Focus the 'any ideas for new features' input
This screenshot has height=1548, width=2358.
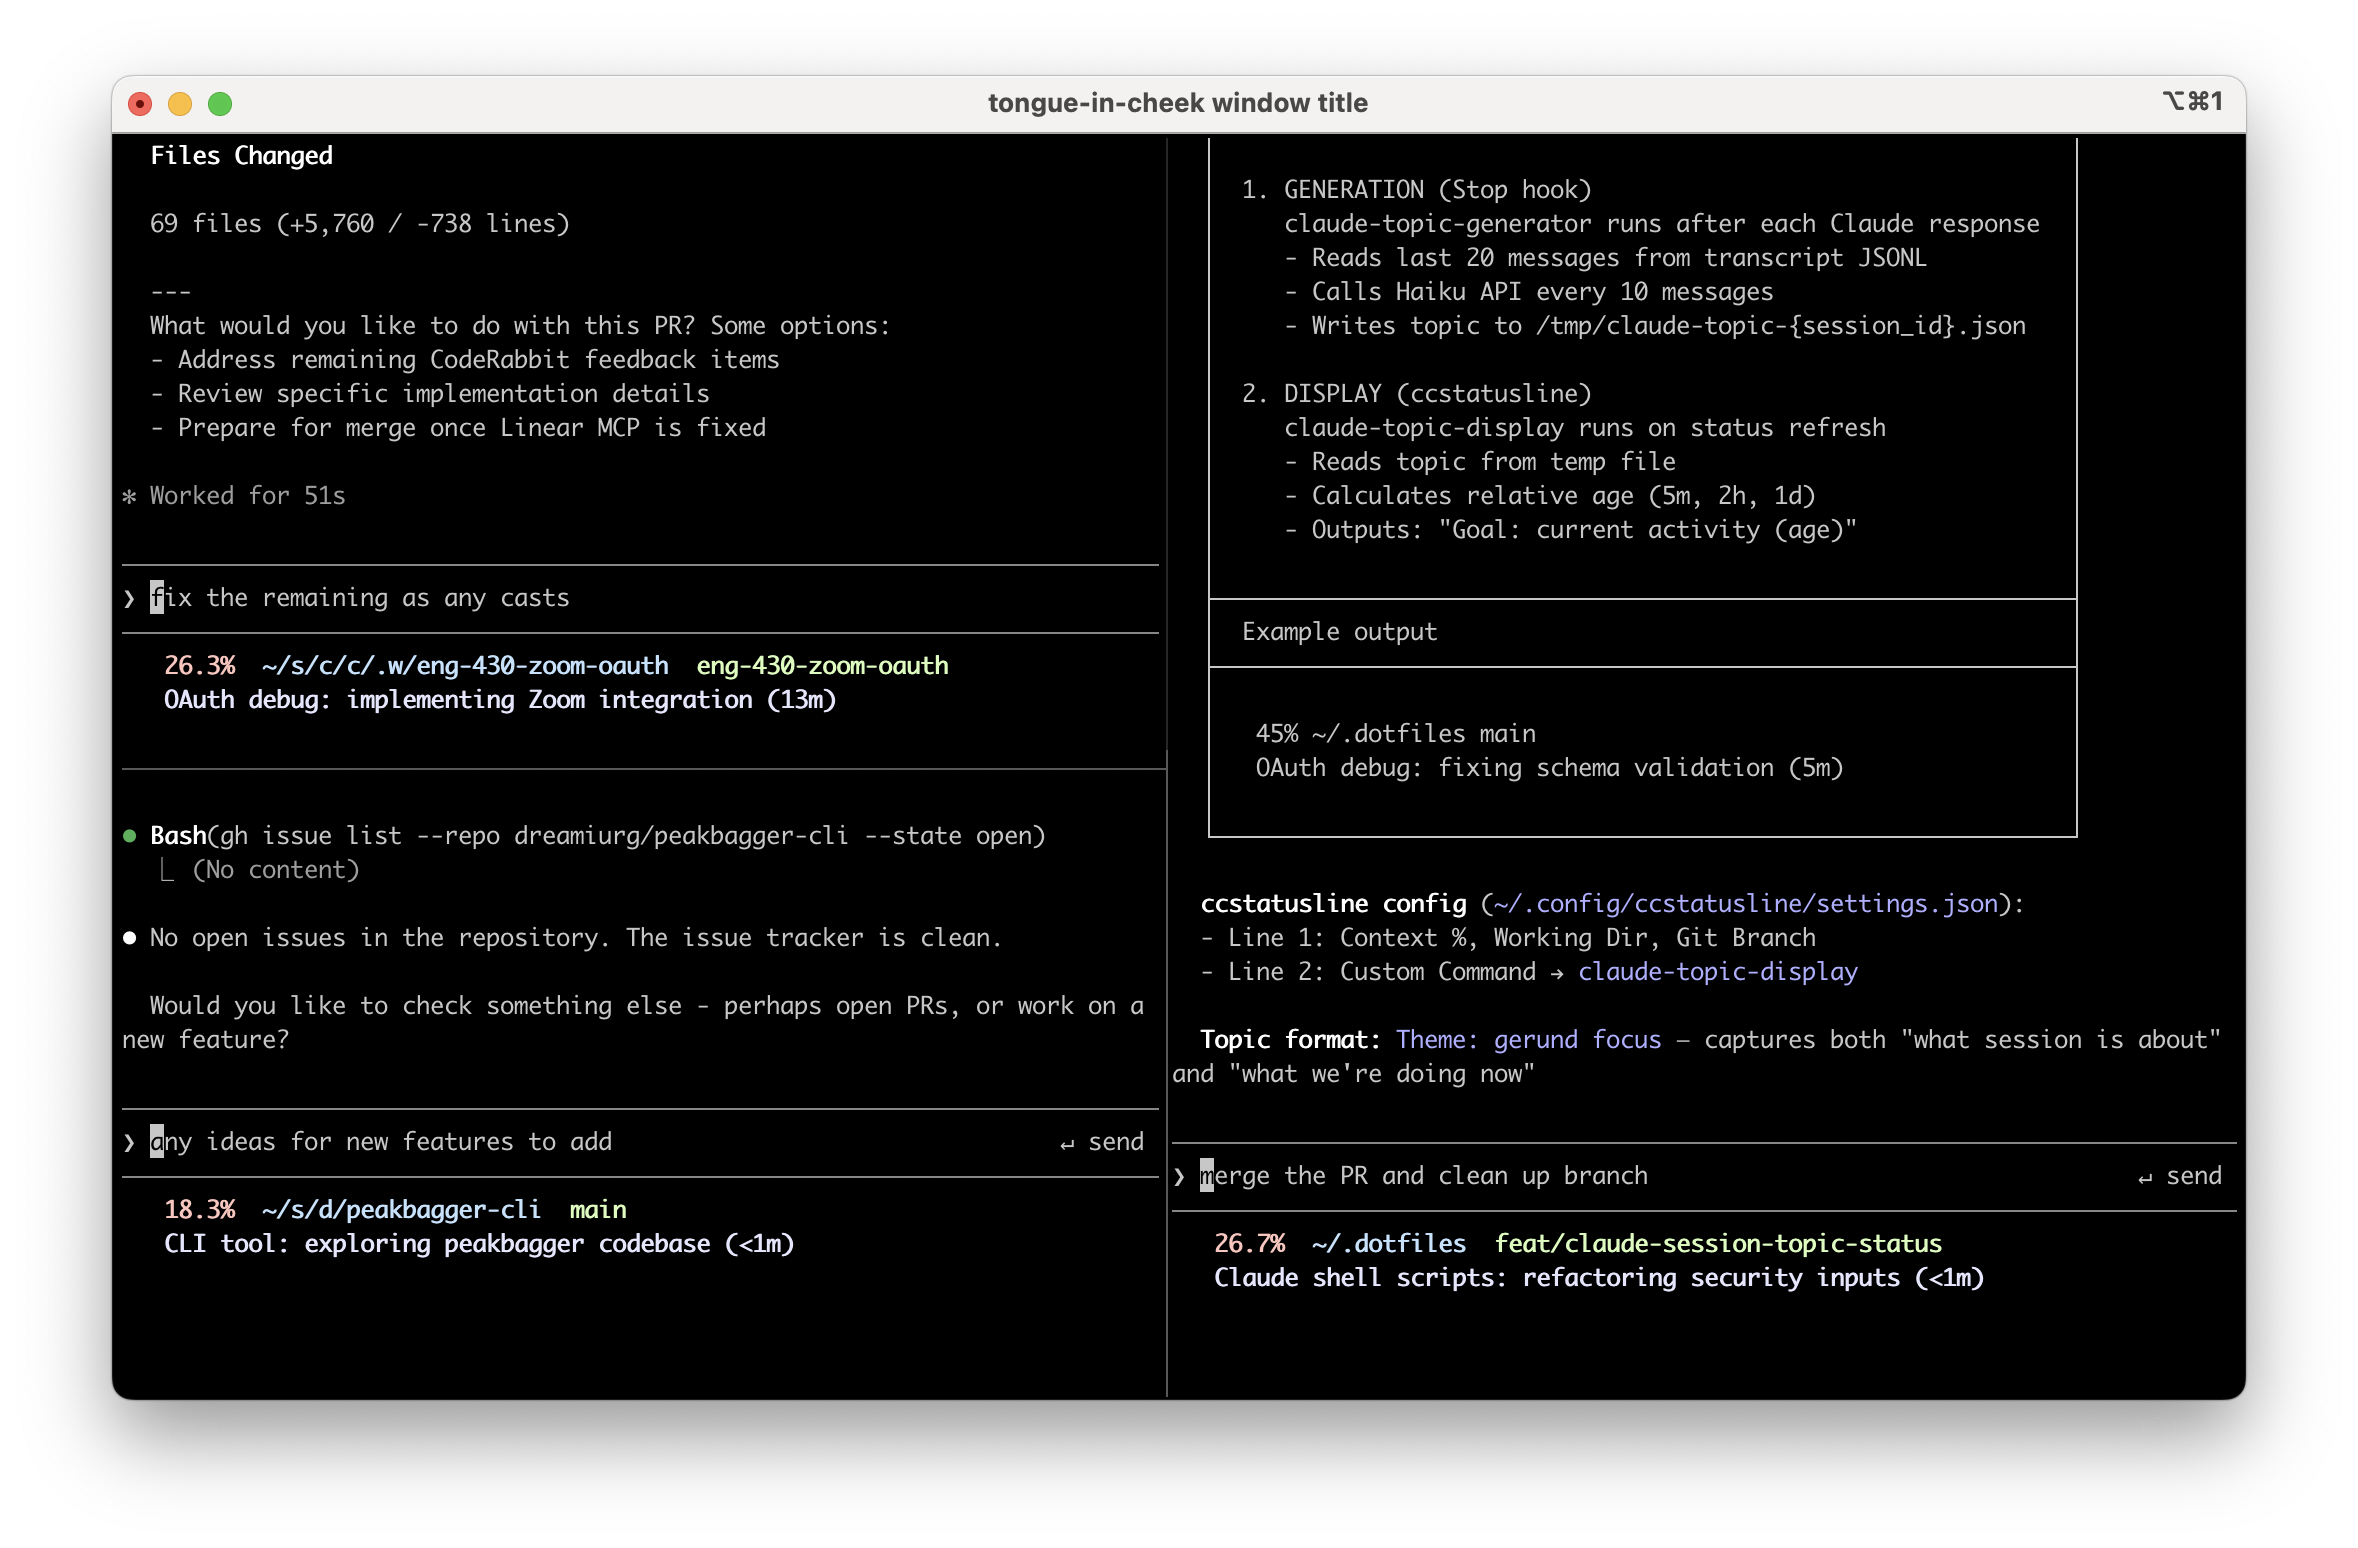(x=380, y=1142)
